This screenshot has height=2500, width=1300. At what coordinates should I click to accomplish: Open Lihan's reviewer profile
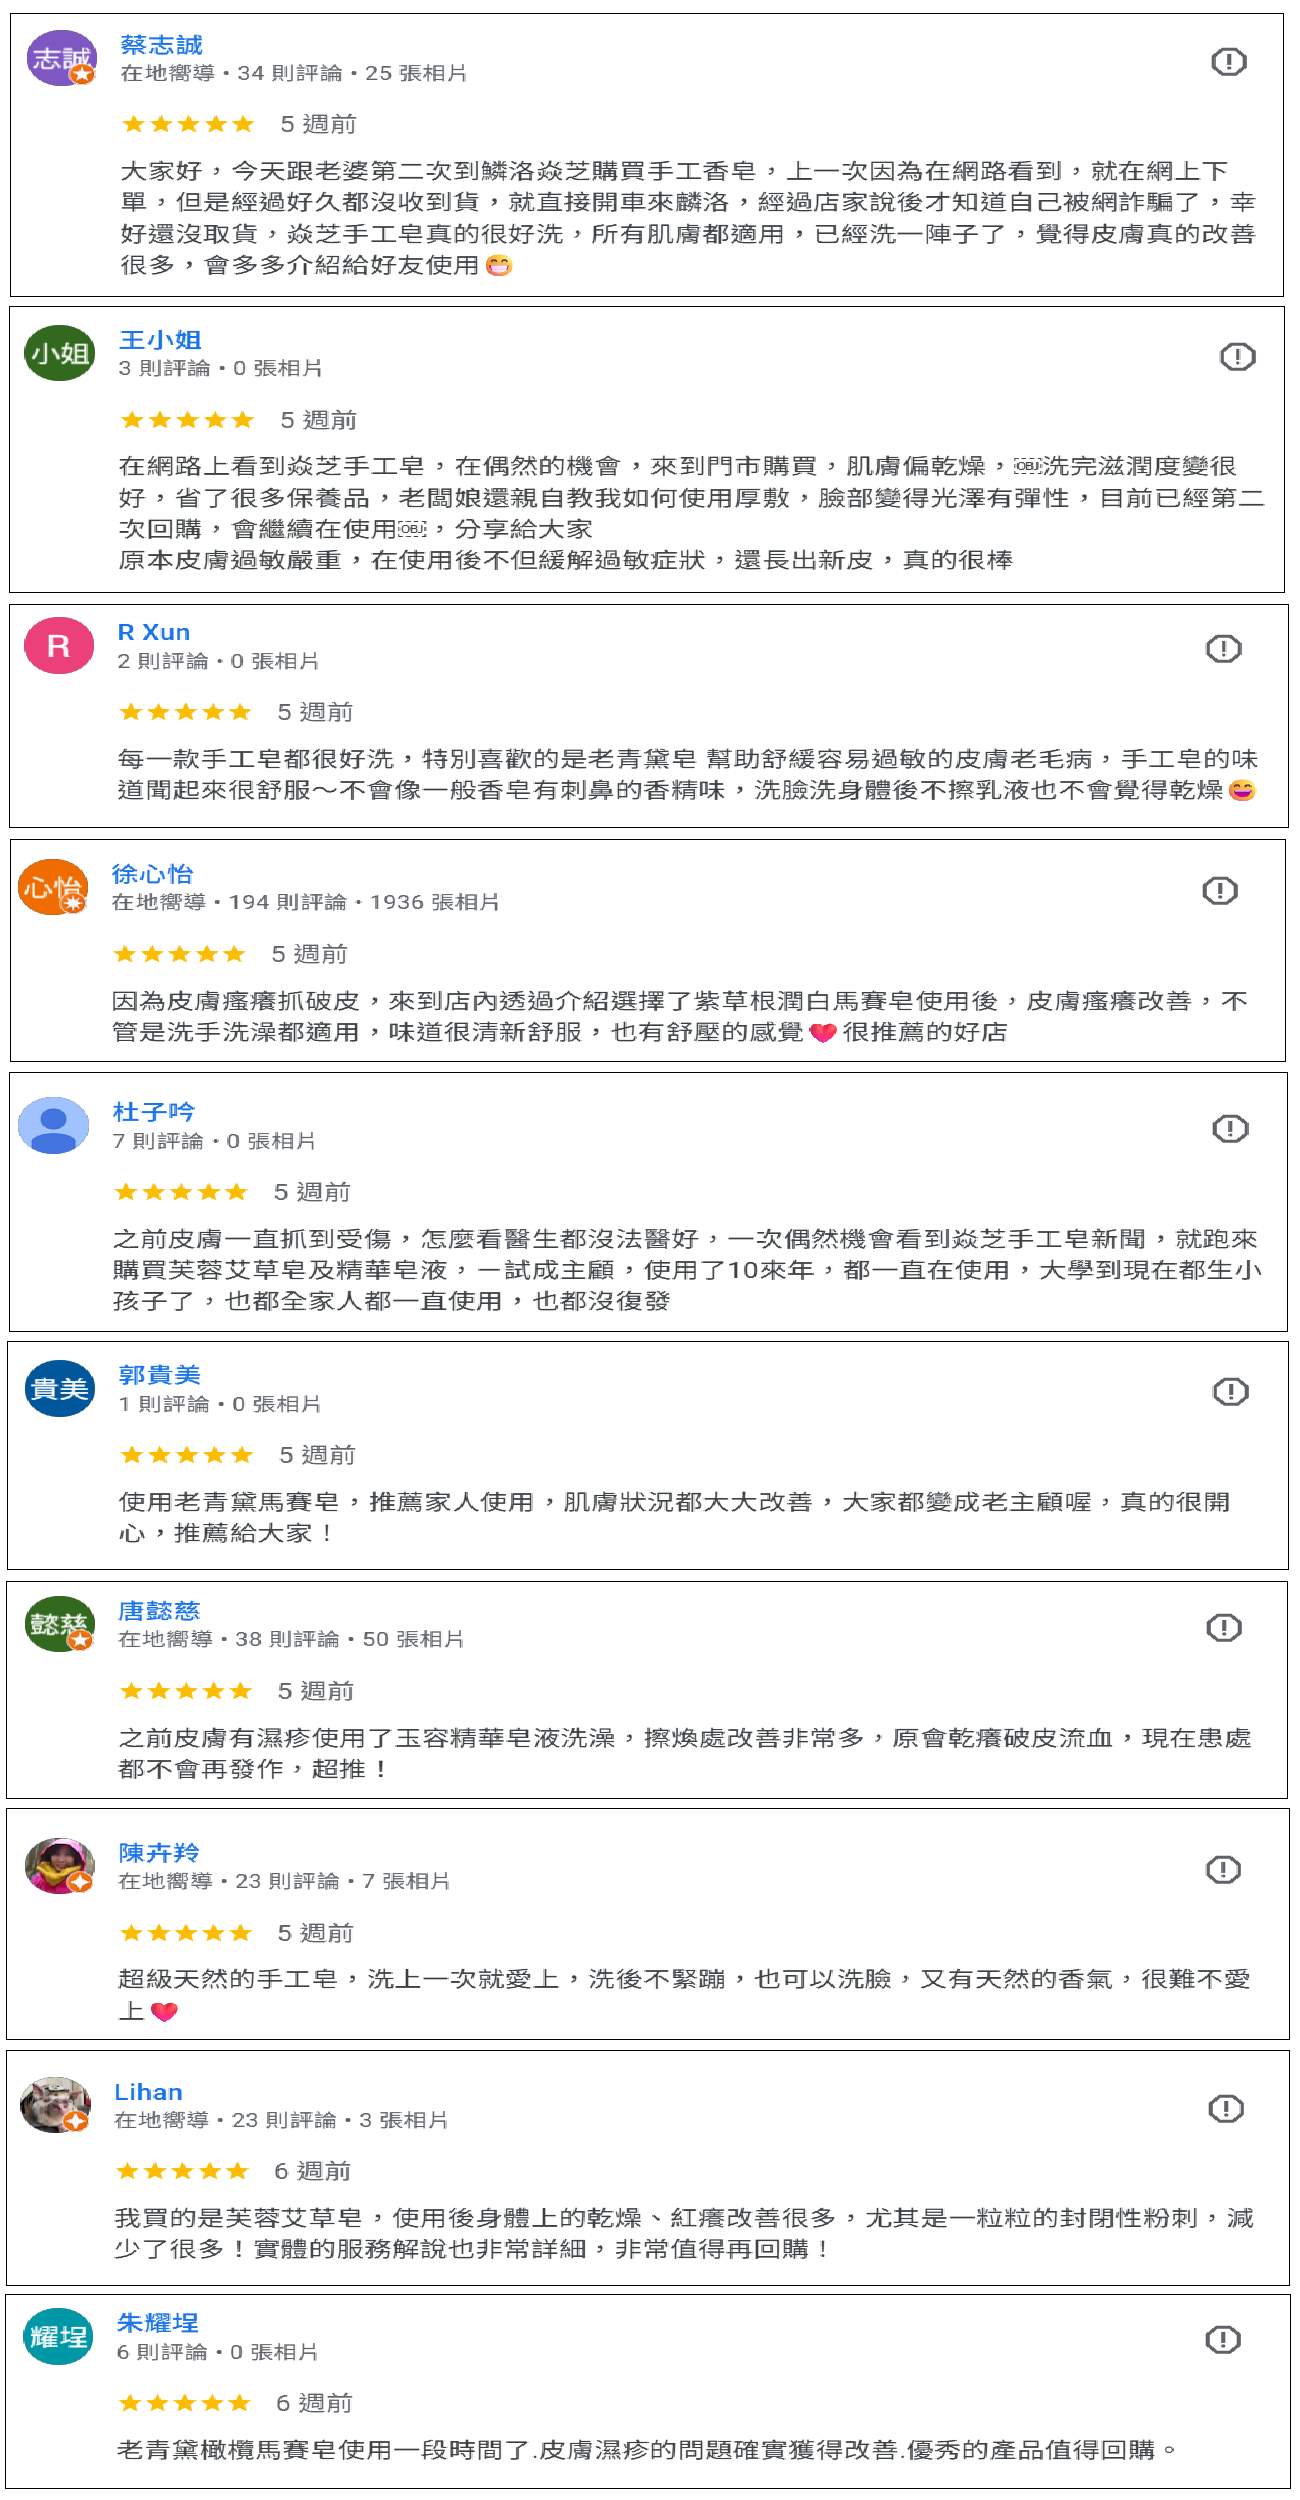148,2092
